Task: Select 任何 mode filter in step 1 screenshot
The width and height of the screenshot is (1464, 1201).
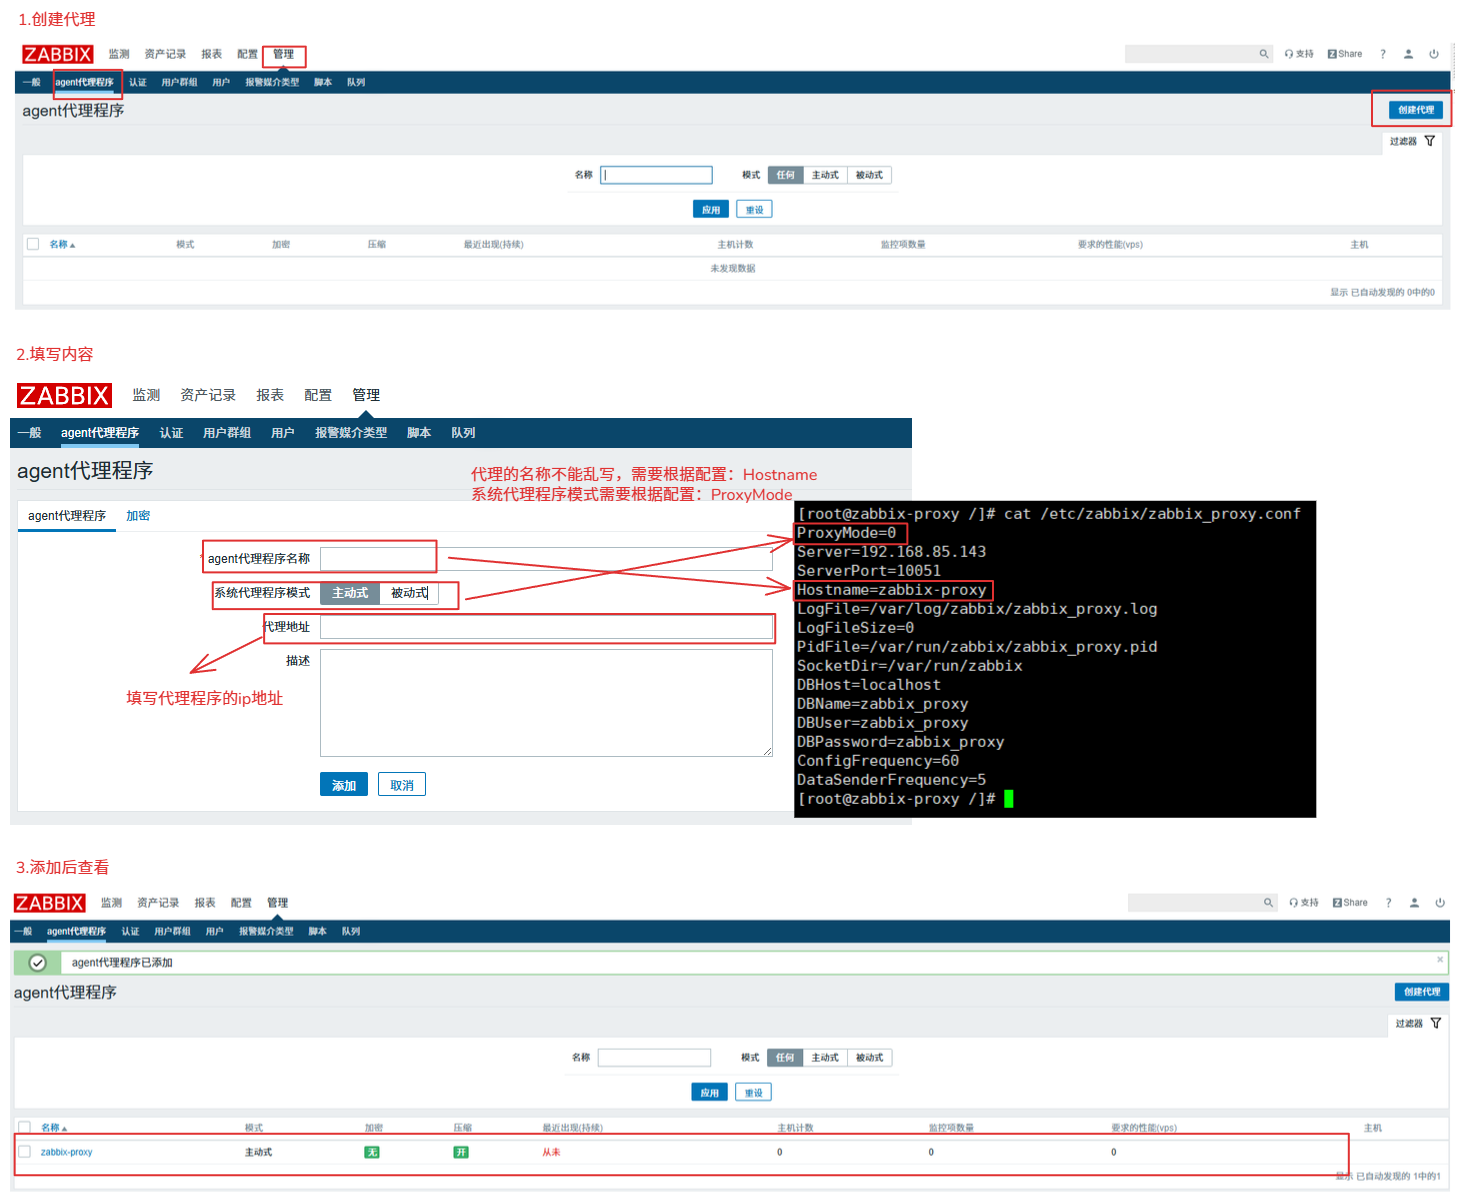Action: pos(786,175)
